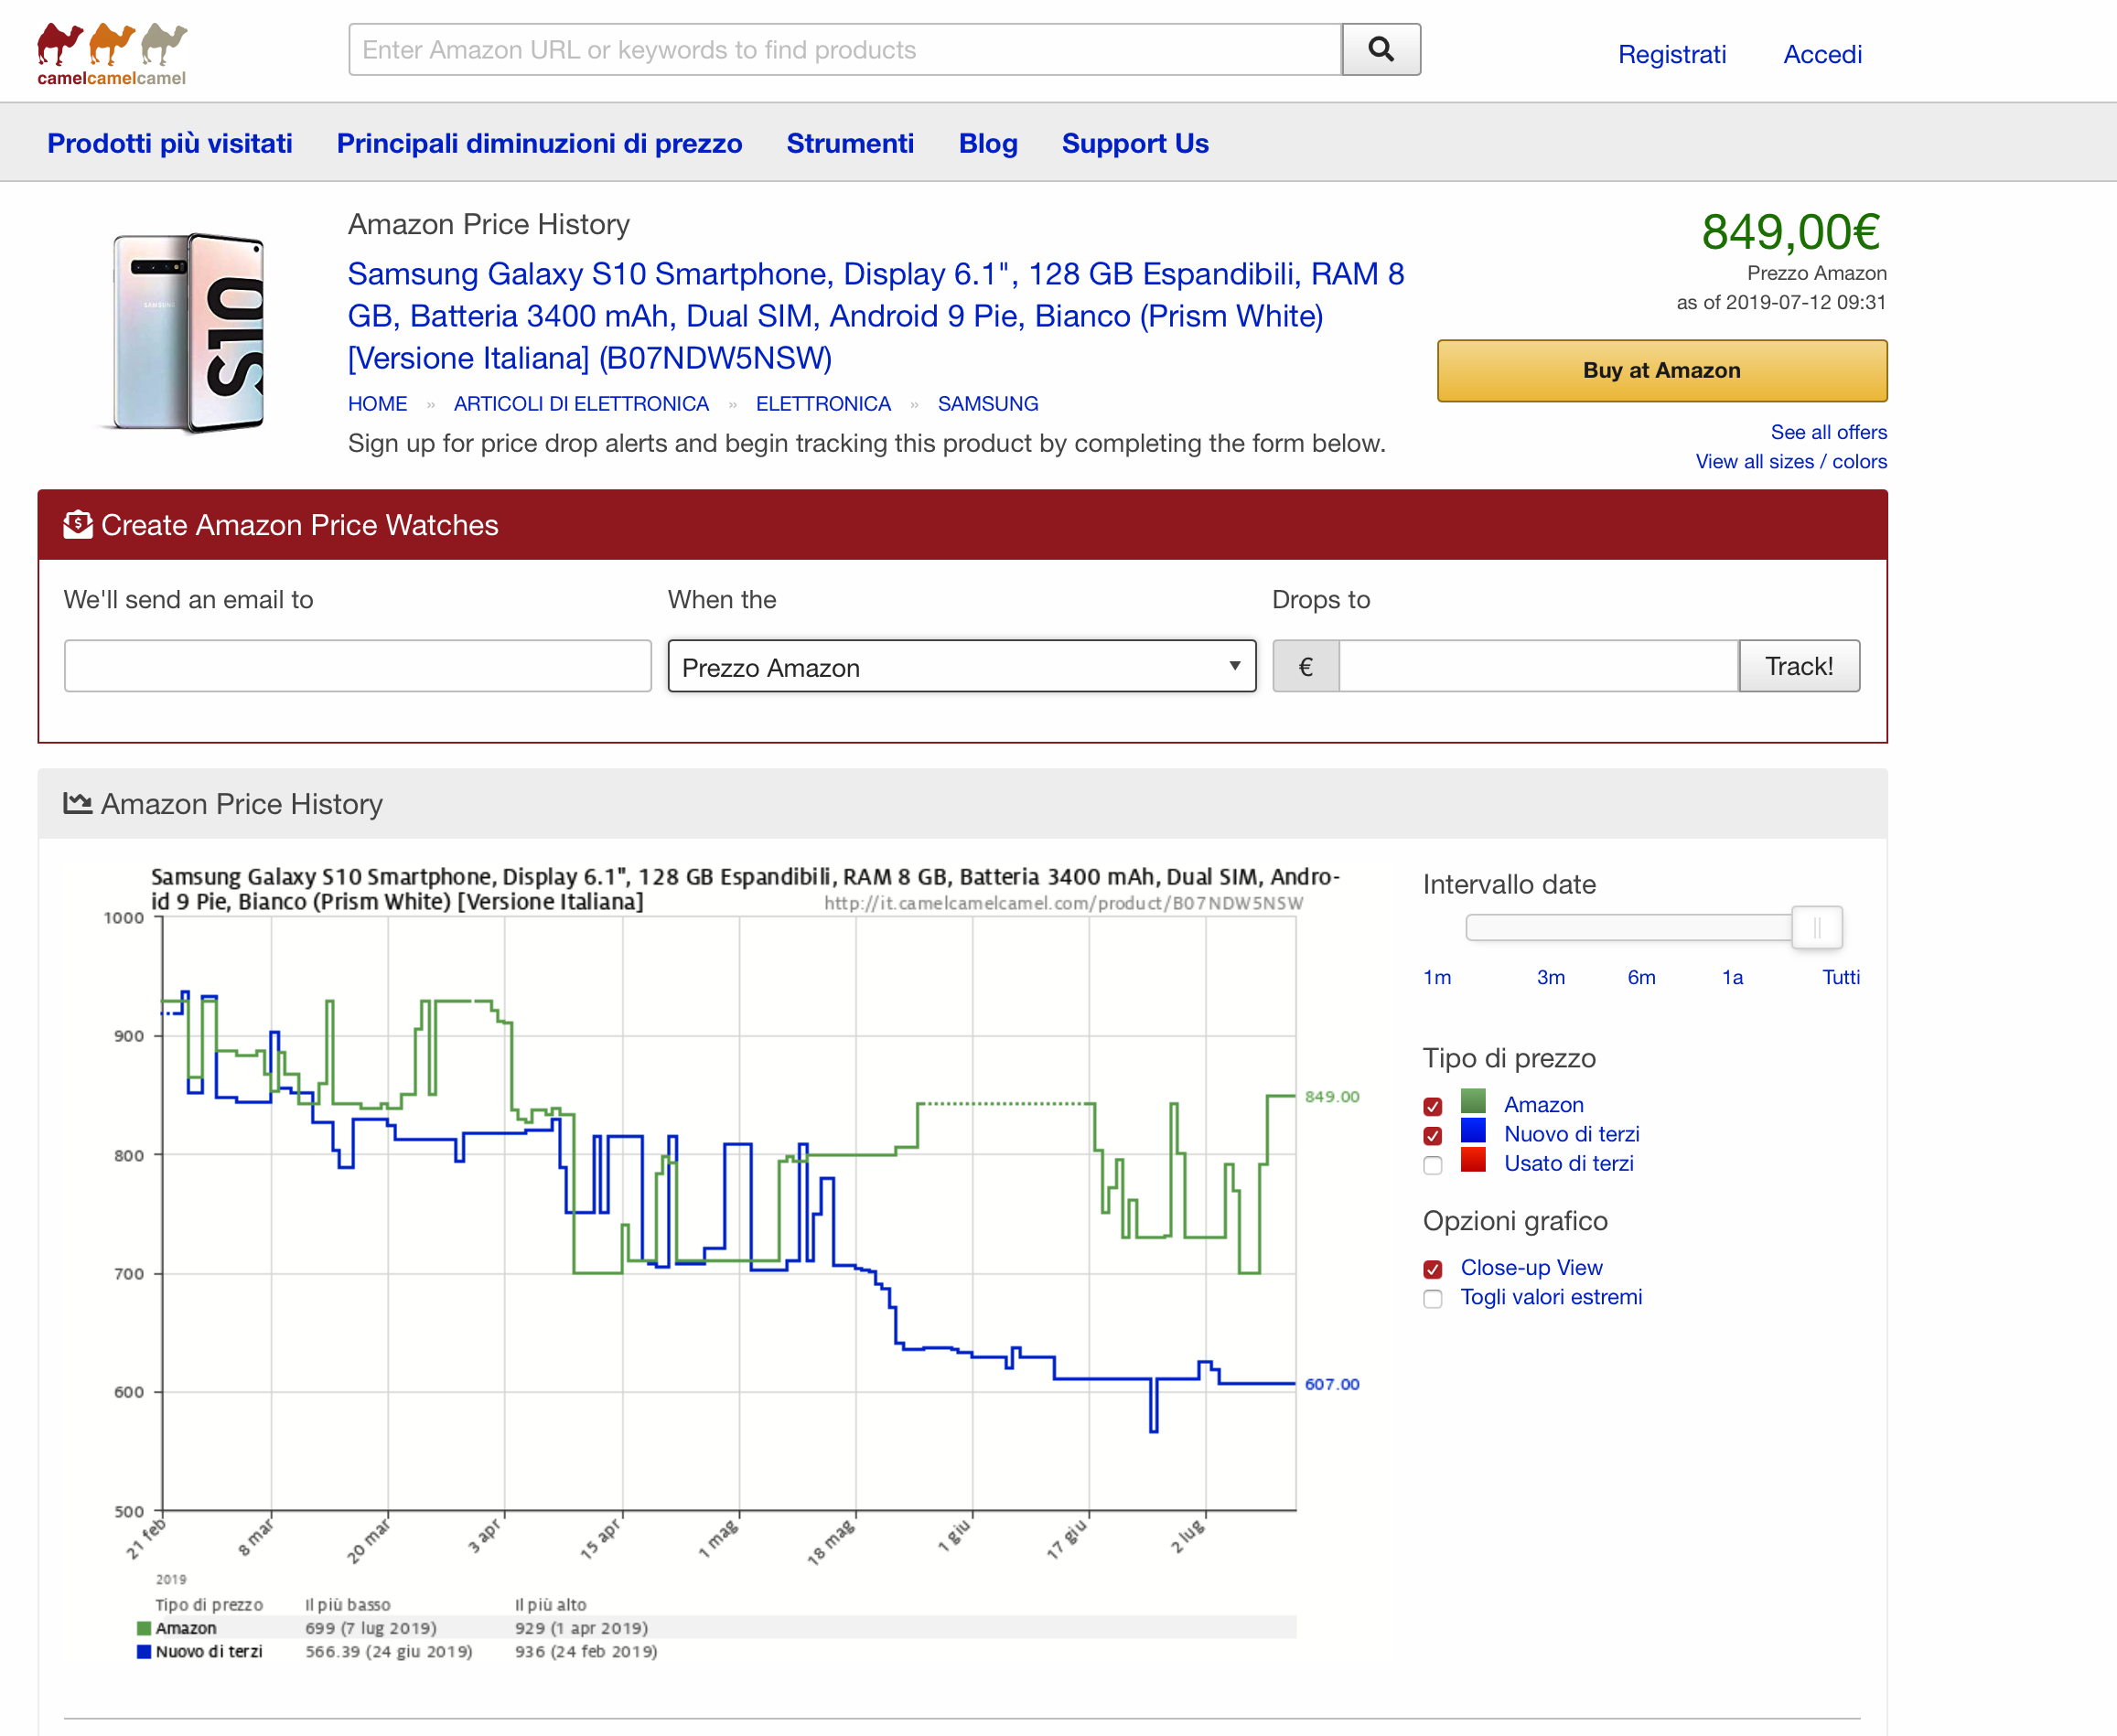This screenshot has width=2117, height=1736.
Task: Click the green Amazon color swatch
Action: coord(1473,1101)
